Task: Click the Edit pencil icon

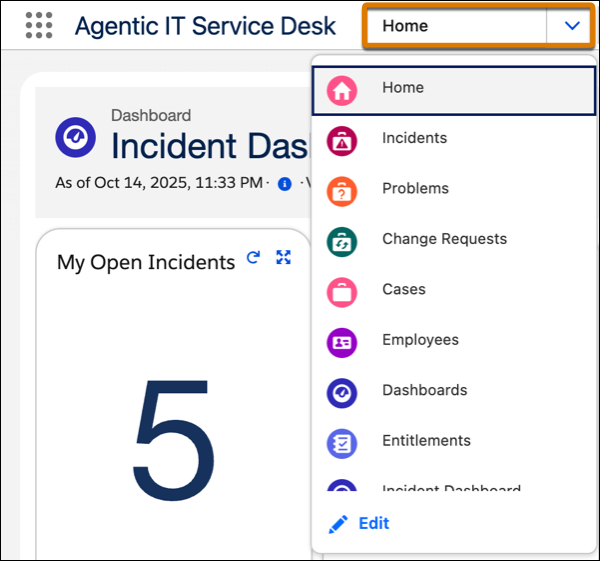Action: (x=338, y=524)
